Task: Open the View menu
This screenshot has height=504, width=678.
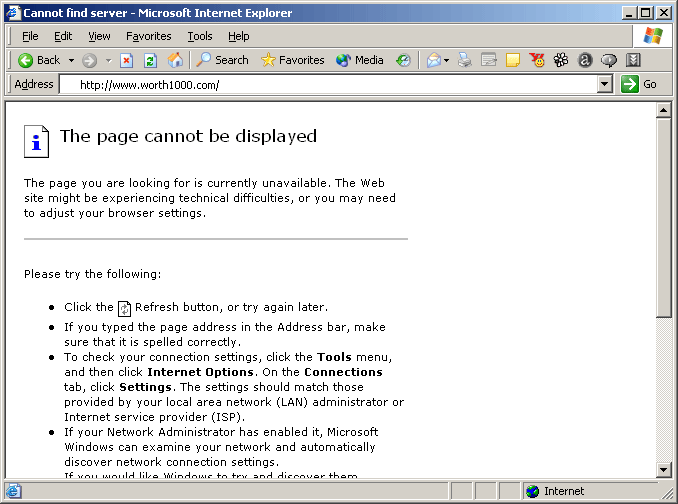Action: click(x=99, y=36)
